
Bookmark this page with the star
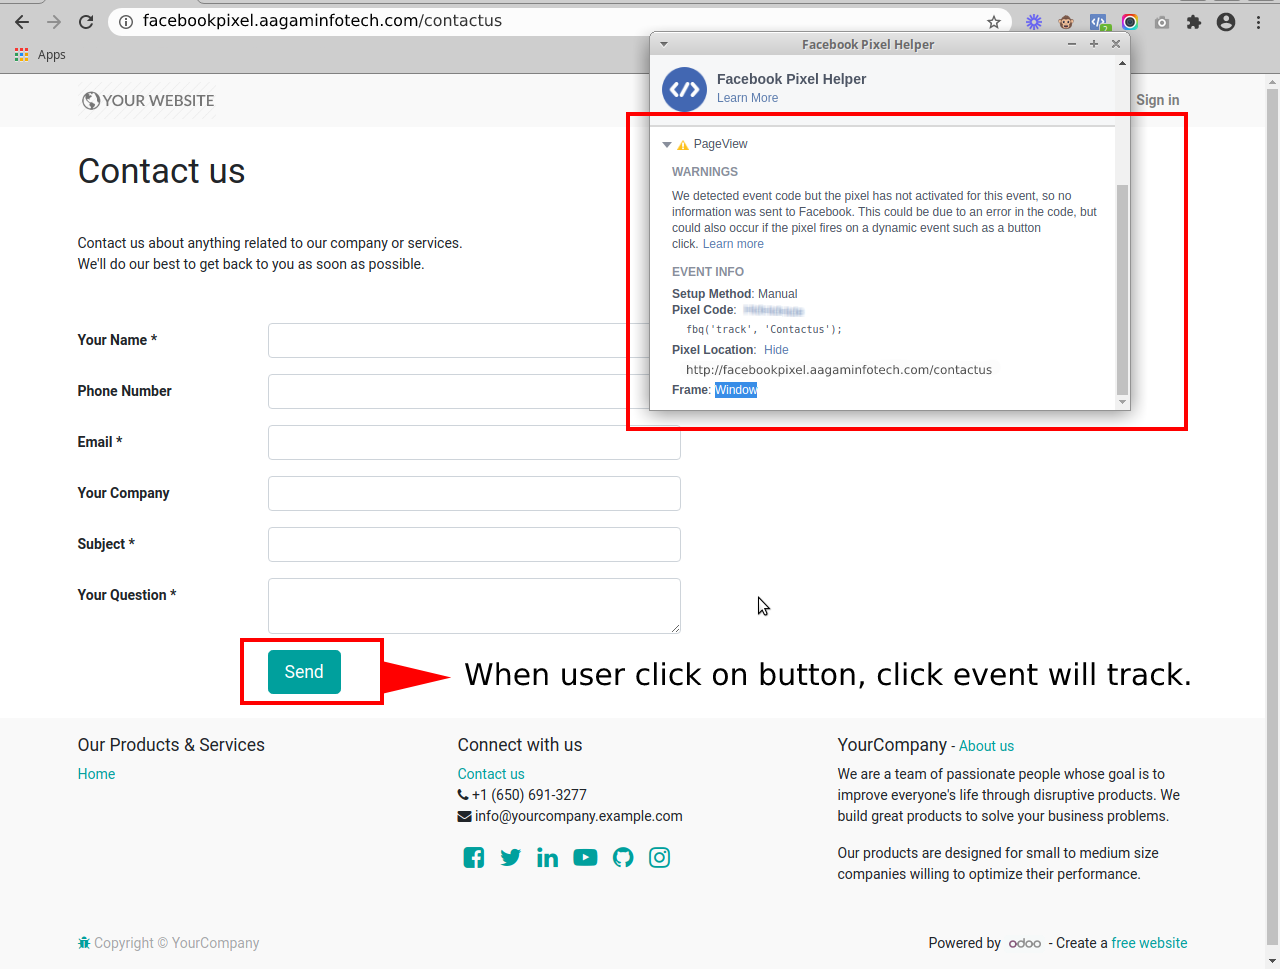994,22
